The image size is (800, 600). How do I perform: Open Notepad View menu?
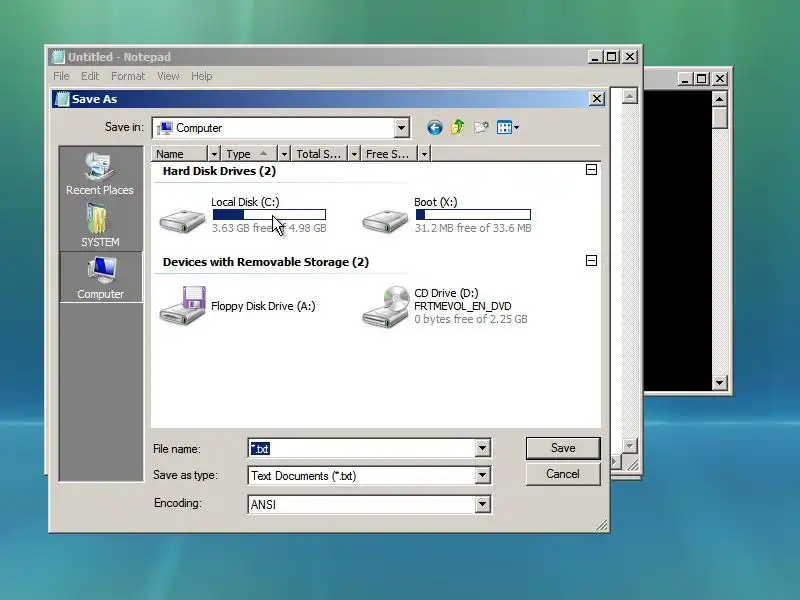pos(168,76)
